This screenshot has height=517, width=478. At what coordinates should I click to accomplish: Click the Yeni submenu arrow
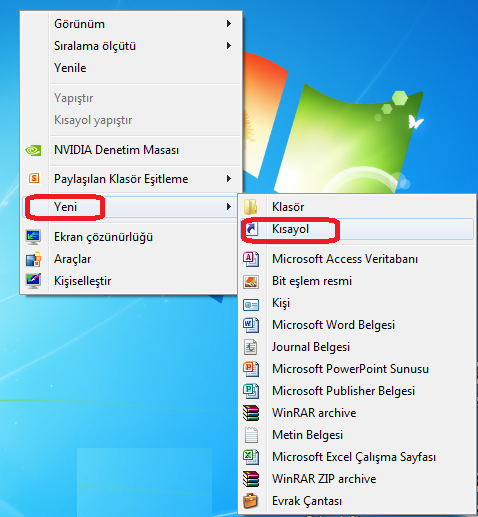tap(229, 207)
